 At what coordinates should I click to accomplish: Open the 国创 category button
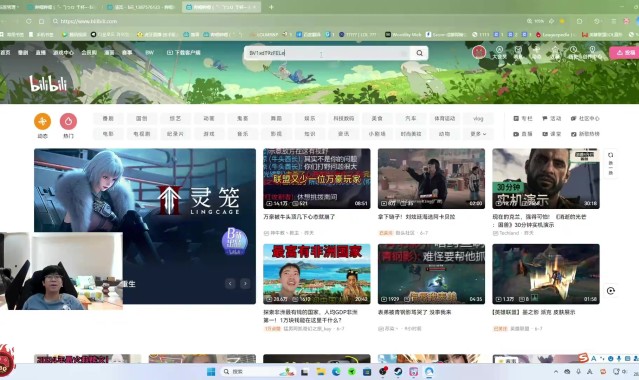pos(141,118)
